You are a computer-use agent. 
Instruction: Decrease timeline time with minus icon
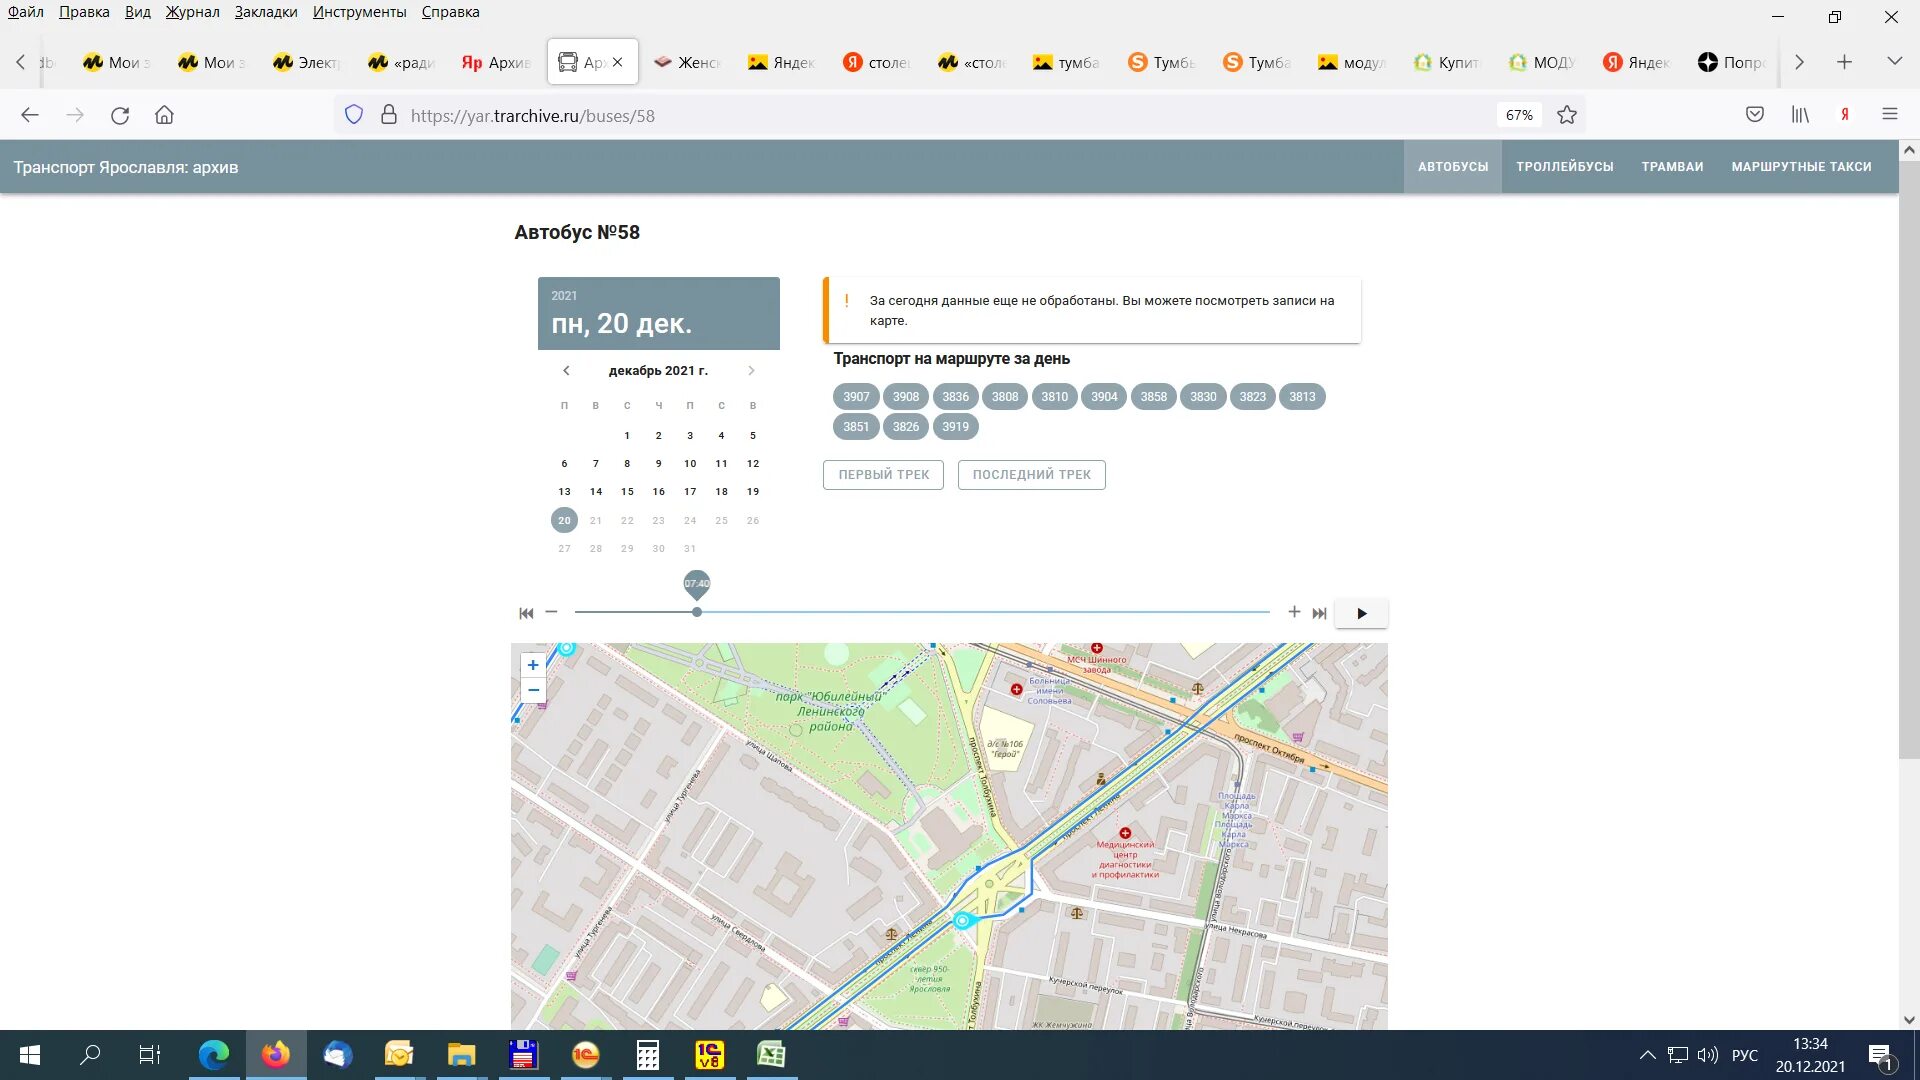point(551,611)
